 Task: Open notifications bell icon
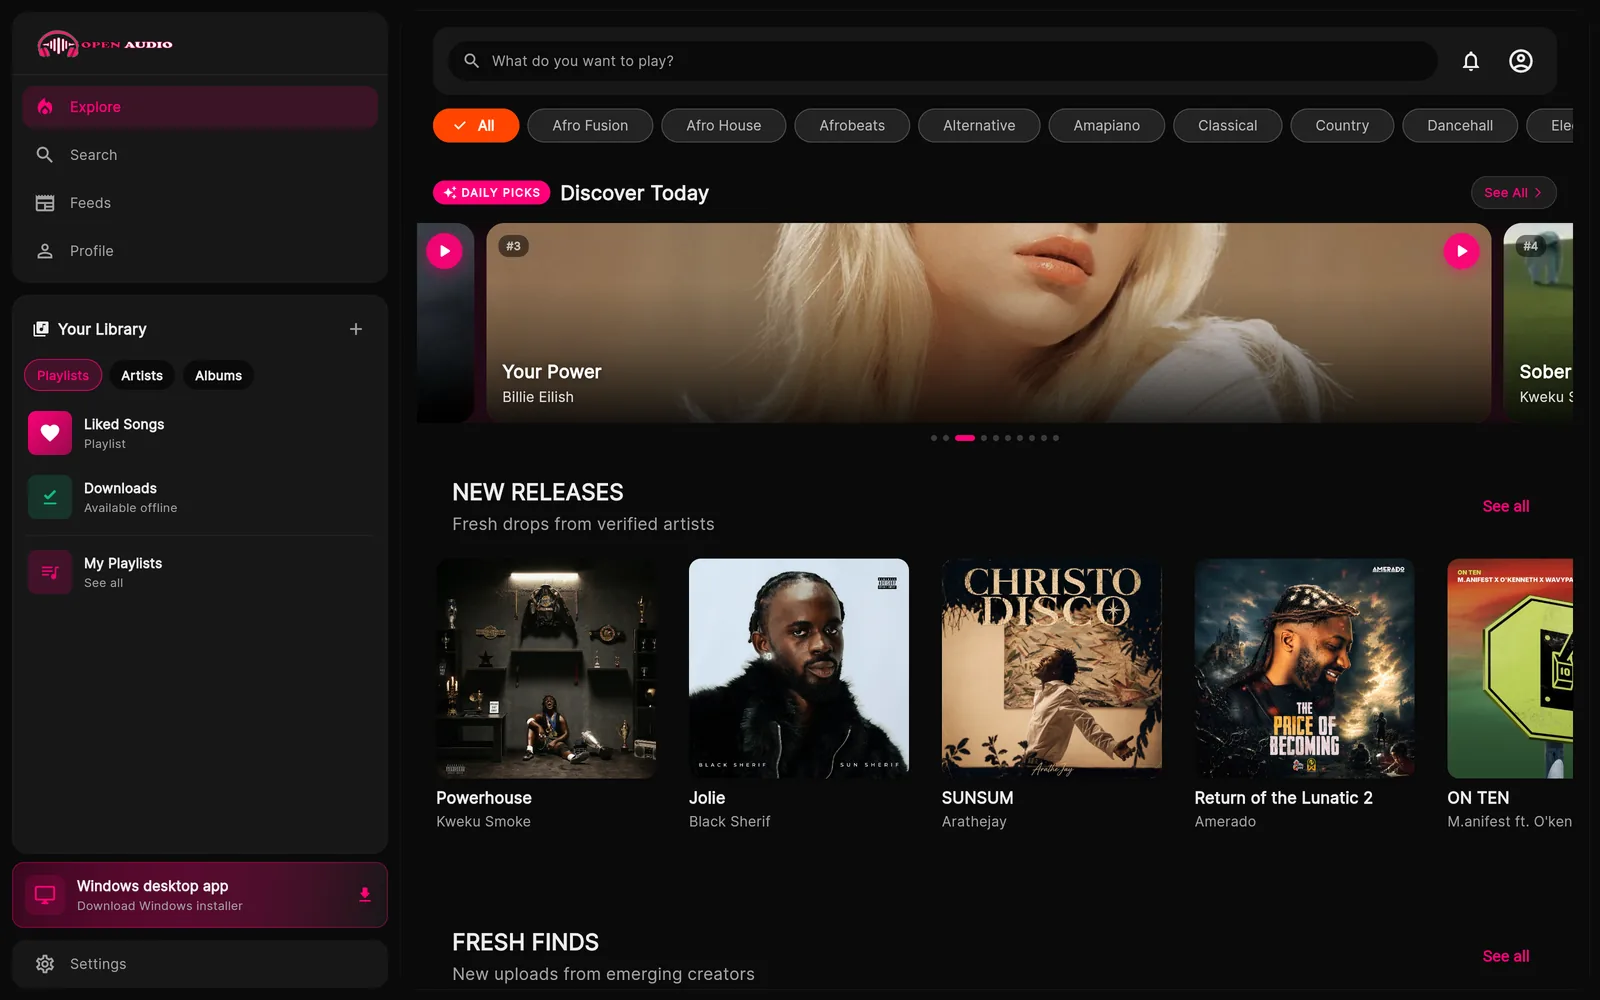(x=1470, y=61)
